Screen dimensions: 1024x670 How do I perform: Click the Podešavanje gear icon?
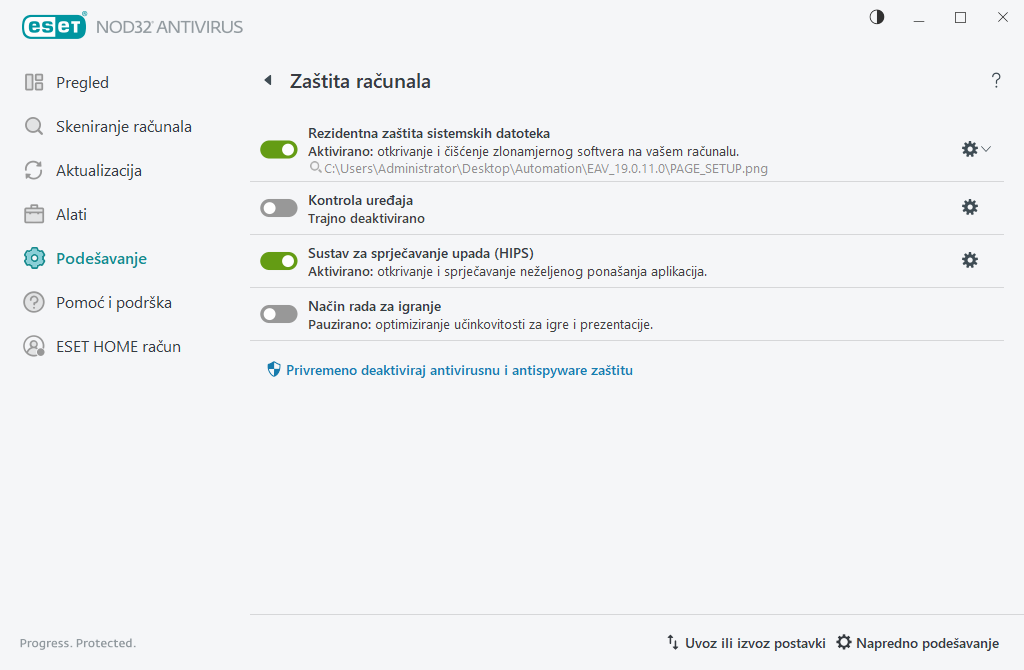pos(33,258)
